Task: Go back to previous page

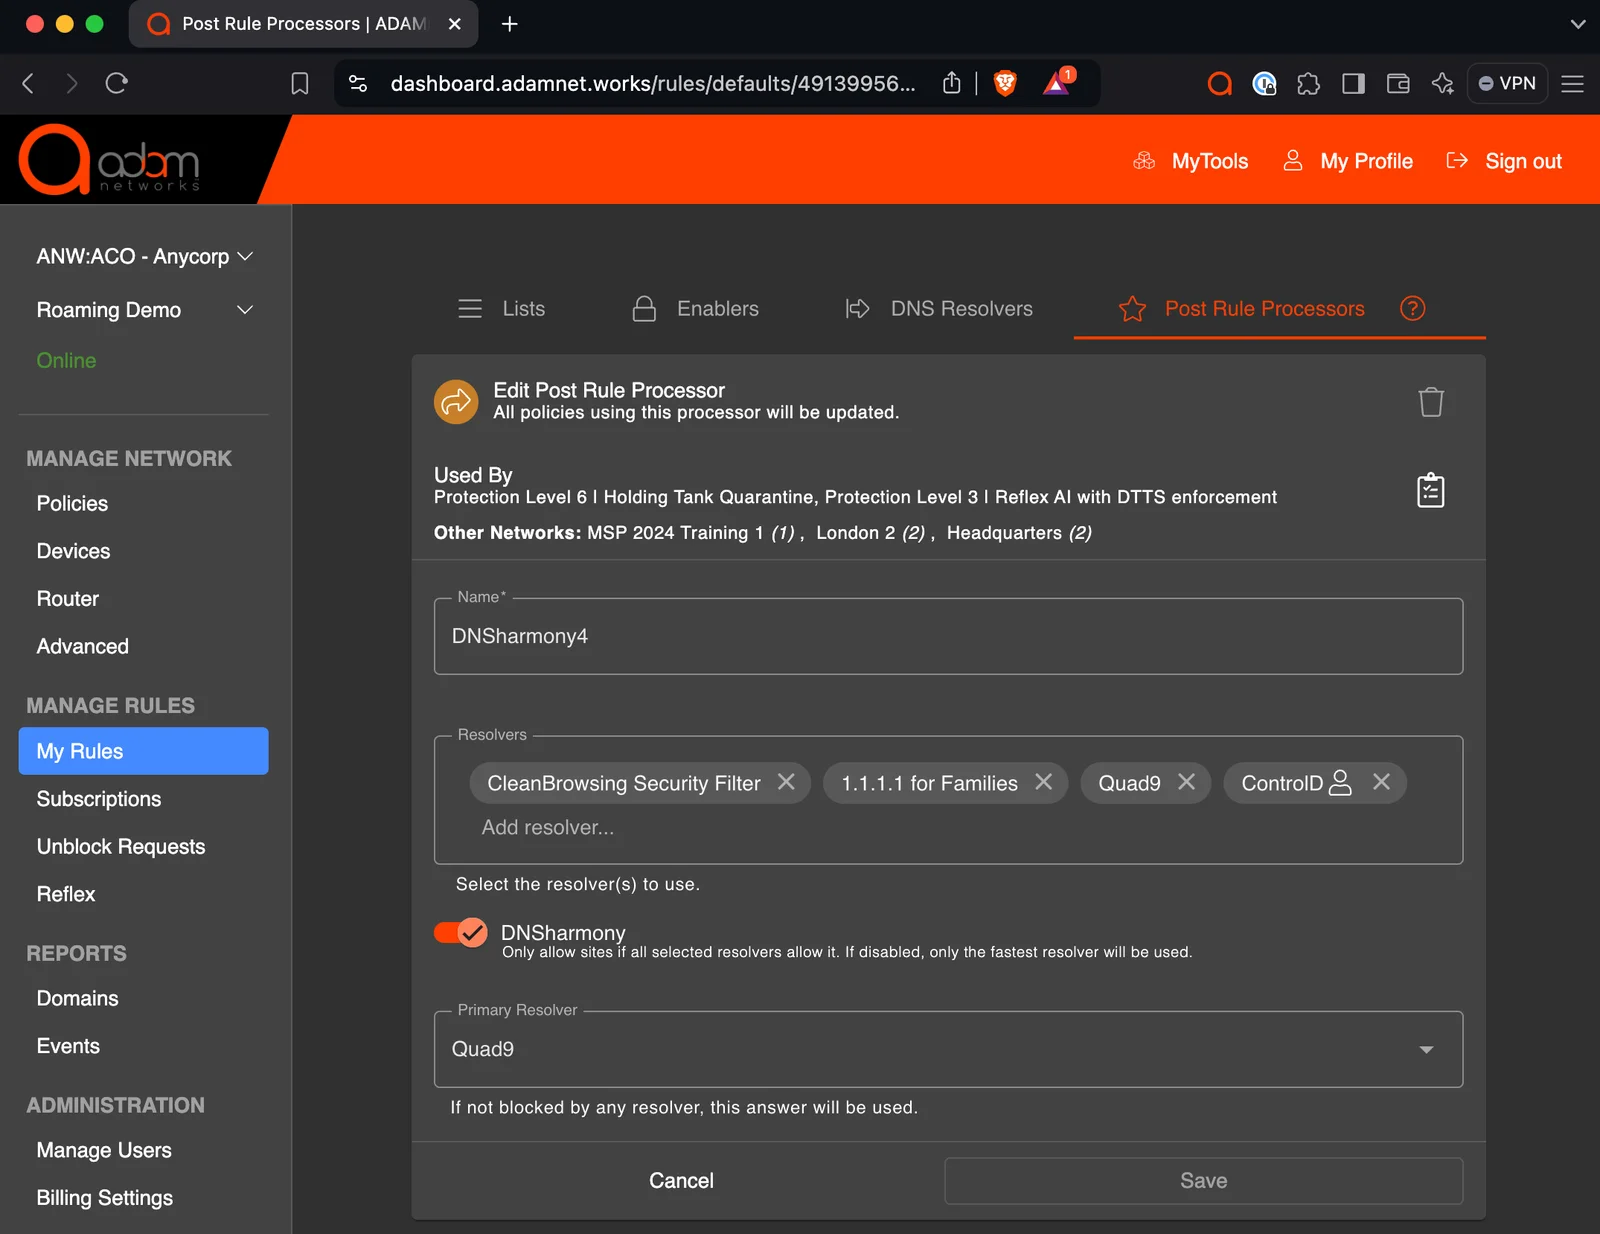Action: pos(28,83)
